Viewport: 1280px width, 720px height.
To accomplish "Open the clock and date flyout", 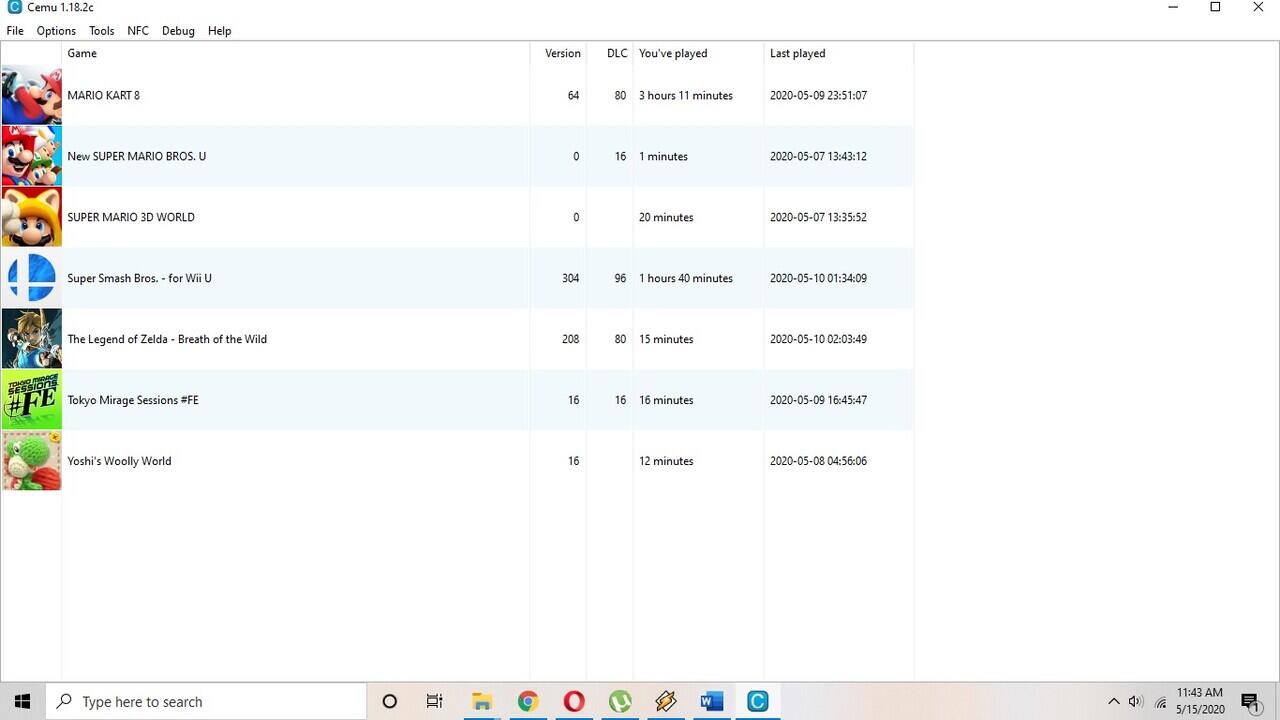I will click(1200, 701).
